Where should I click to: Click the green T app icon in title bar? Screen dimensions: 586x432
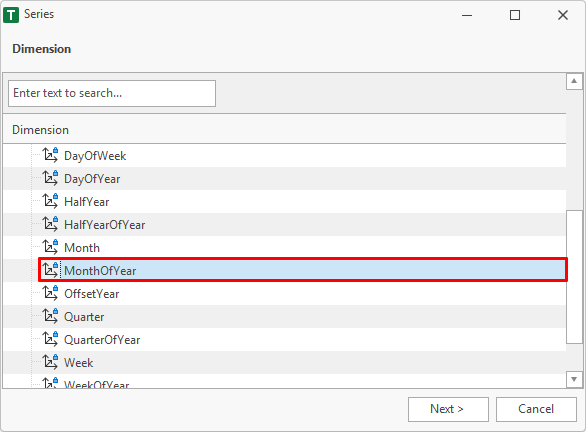pyautogui.click(x=11, y=15)
